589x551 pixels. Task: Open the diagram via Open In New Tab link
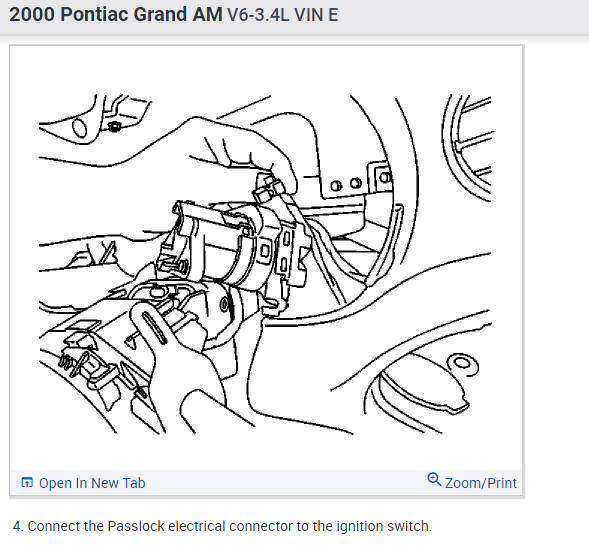92,483
